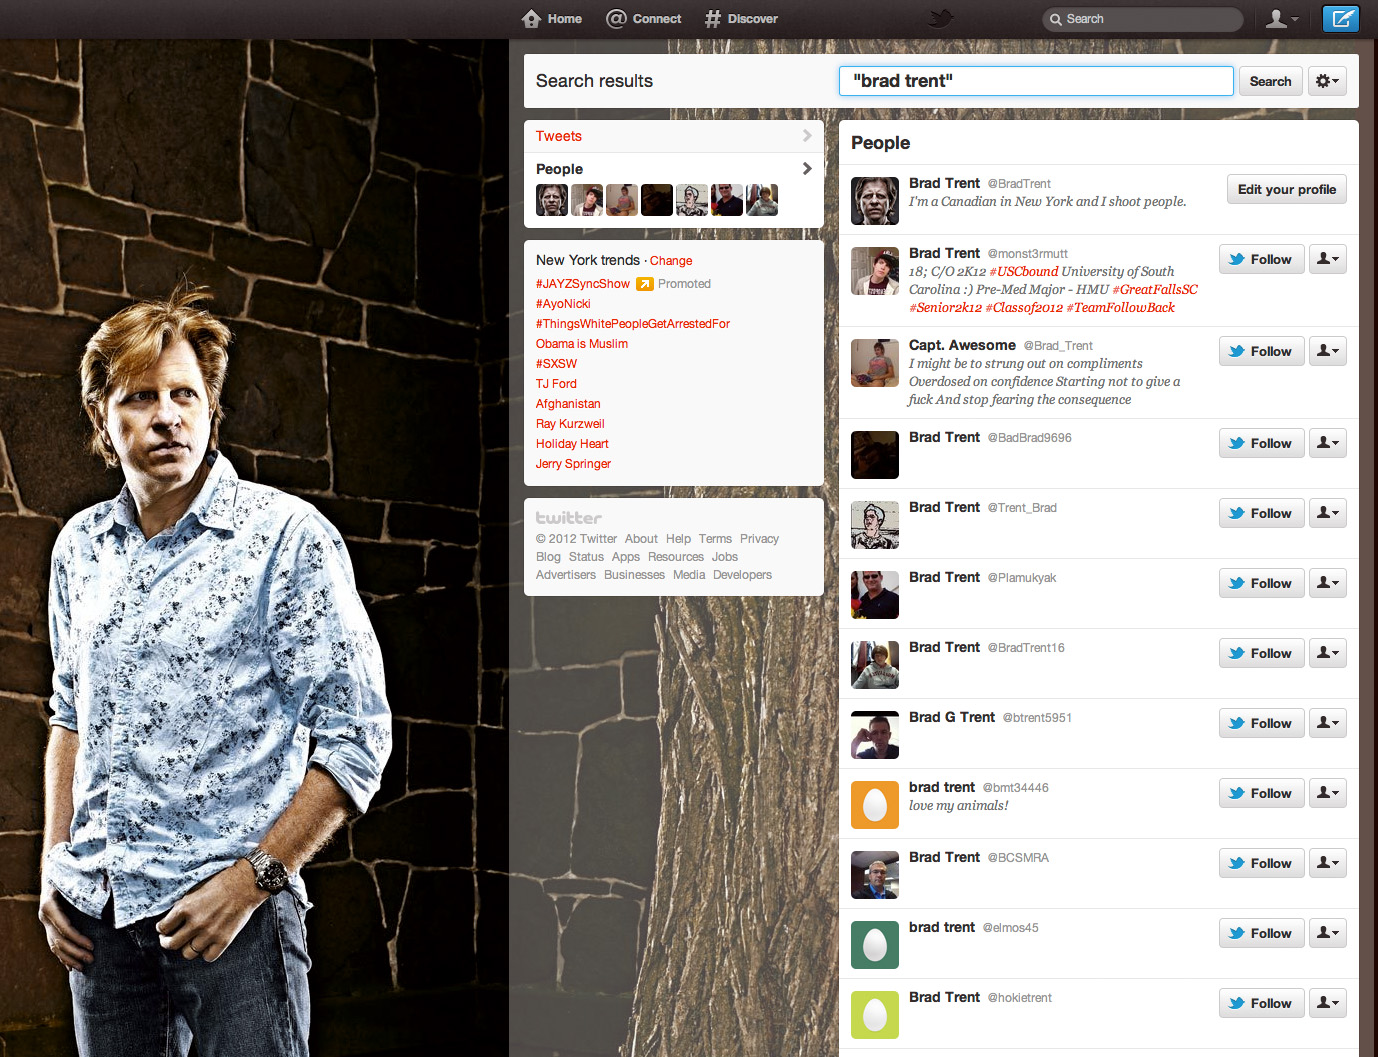
Task: Click the Twitter bird logo in top bar
Action: 939,18
